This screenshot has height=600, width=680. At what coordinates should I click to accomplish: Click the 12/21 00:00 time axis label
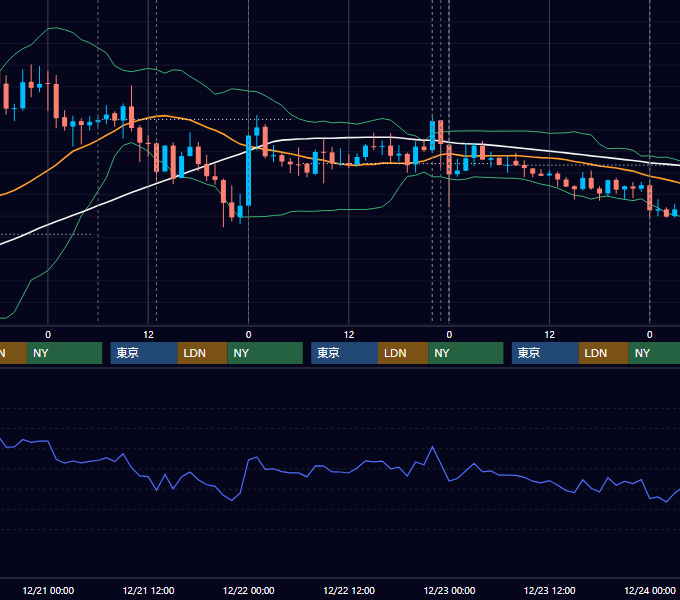(x=48, y=590)
